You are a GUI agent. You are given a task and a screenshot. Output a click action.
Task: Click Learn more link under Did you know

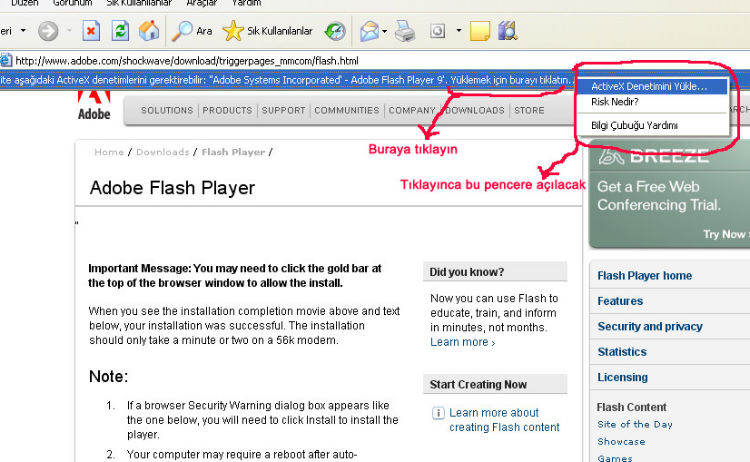click(463, 342)
